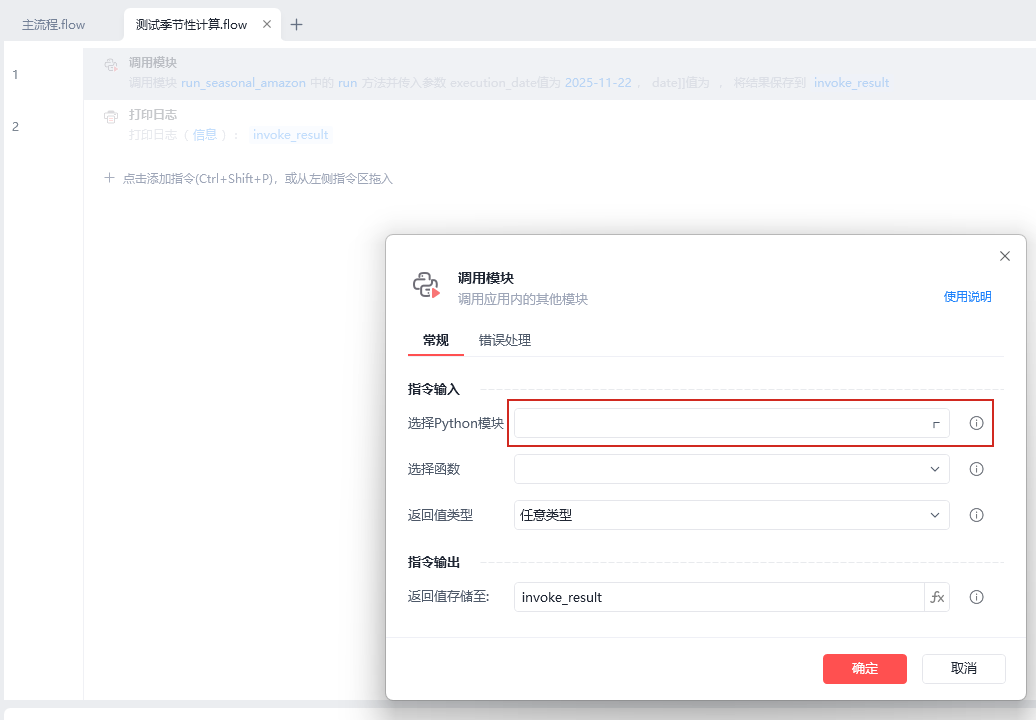Switch to the 常规 tab
The width and height of the screenshot is (1036, 720).
click(435, 341)
